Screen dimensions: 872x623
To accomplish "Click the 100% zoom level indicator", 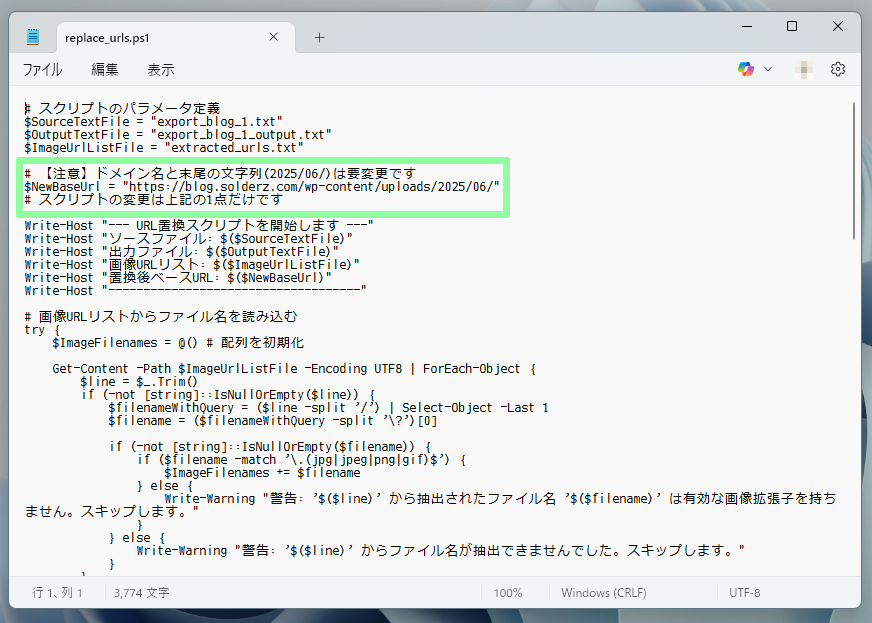I will pos(507,592).
